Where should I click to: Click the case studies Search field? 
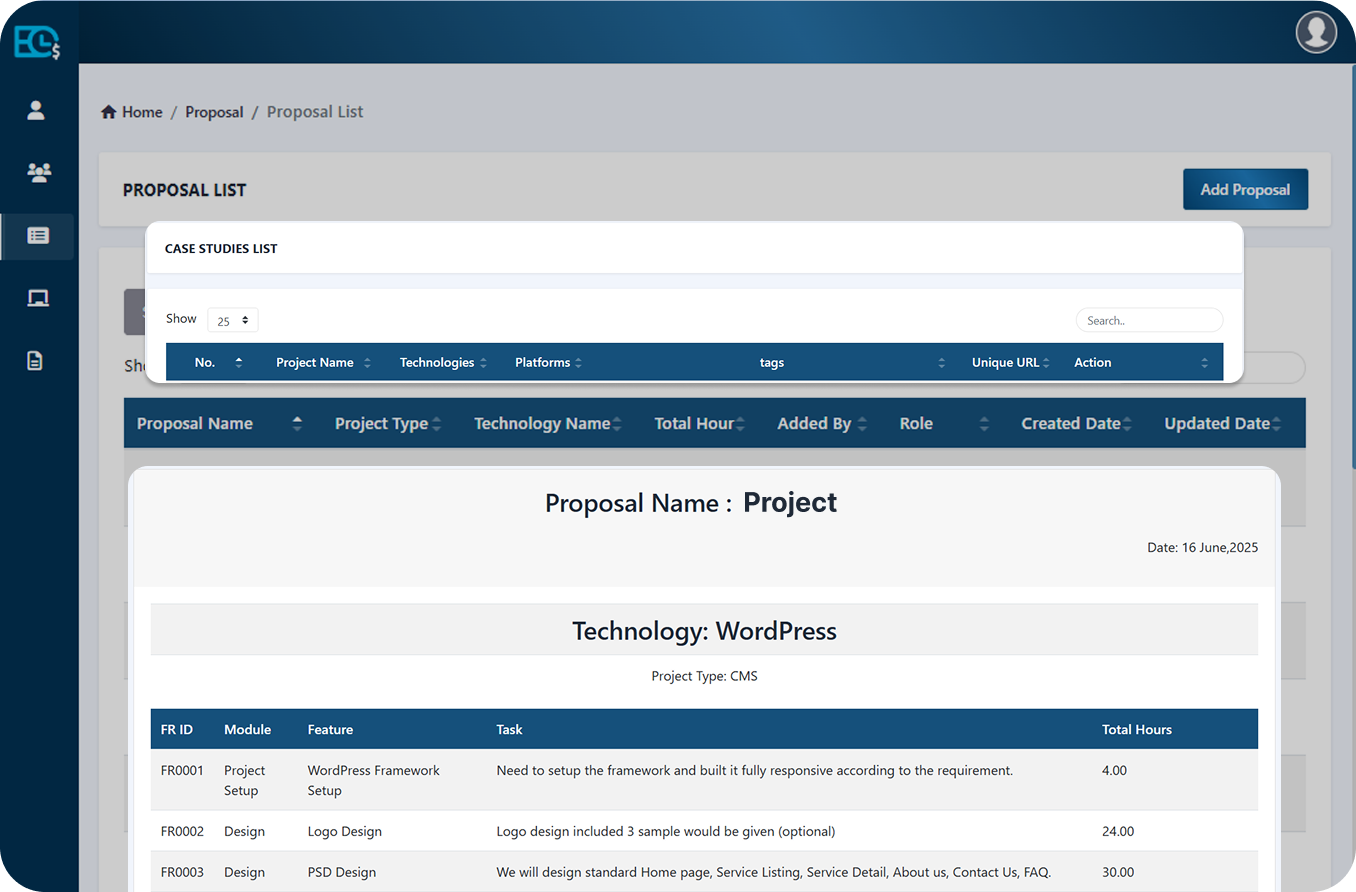1149,320
